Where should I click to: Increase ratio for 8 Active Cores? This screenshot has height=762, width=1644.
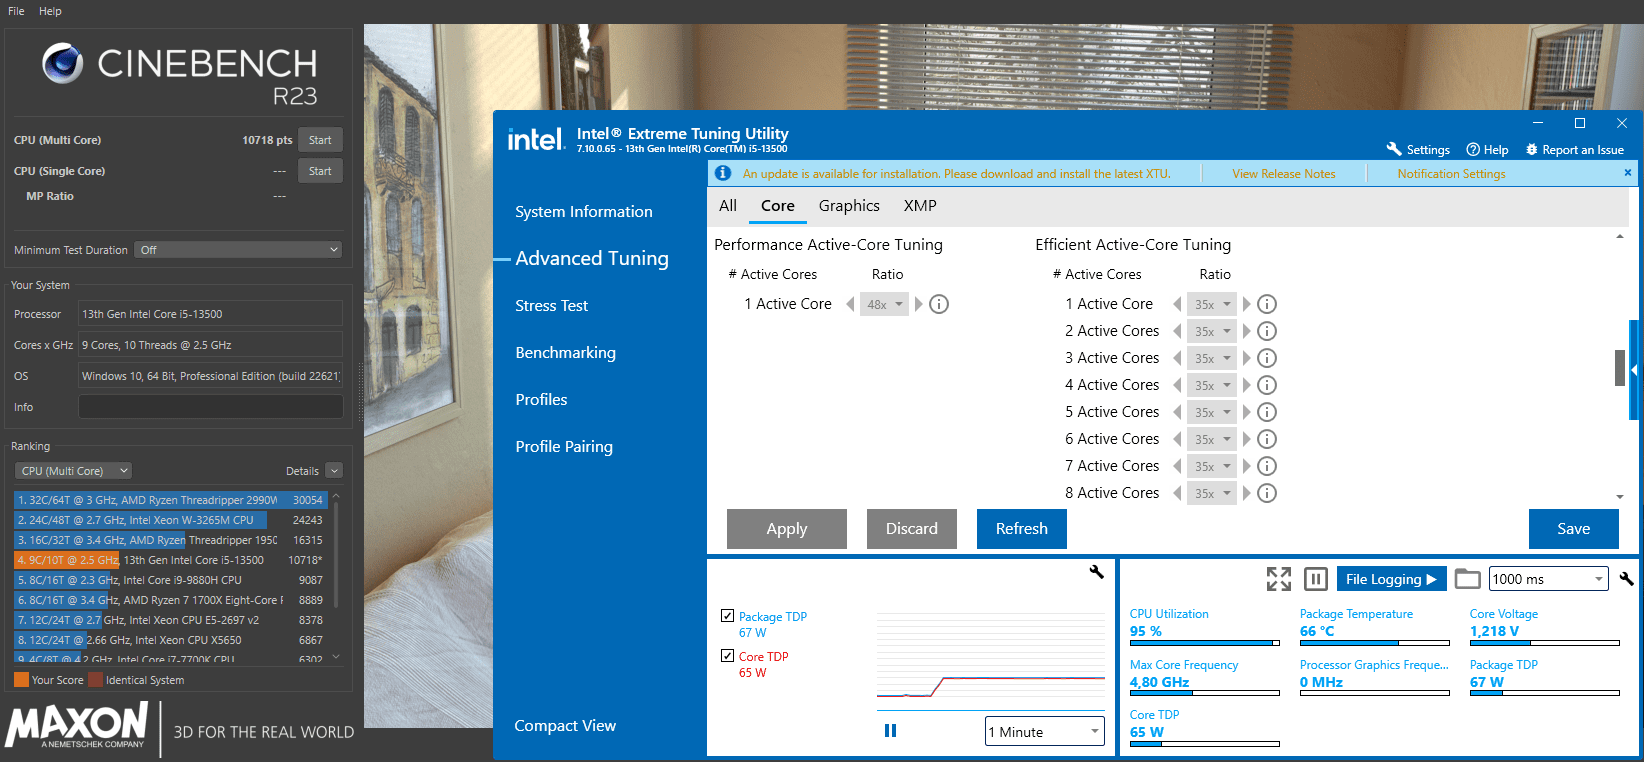(x=1246, y=493)
